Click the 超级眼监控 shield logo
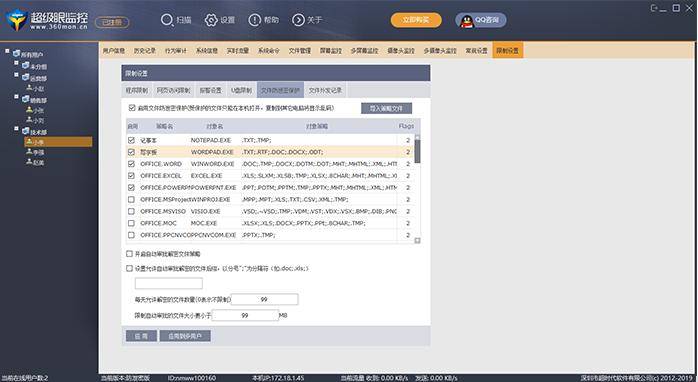 coord(16,20)
